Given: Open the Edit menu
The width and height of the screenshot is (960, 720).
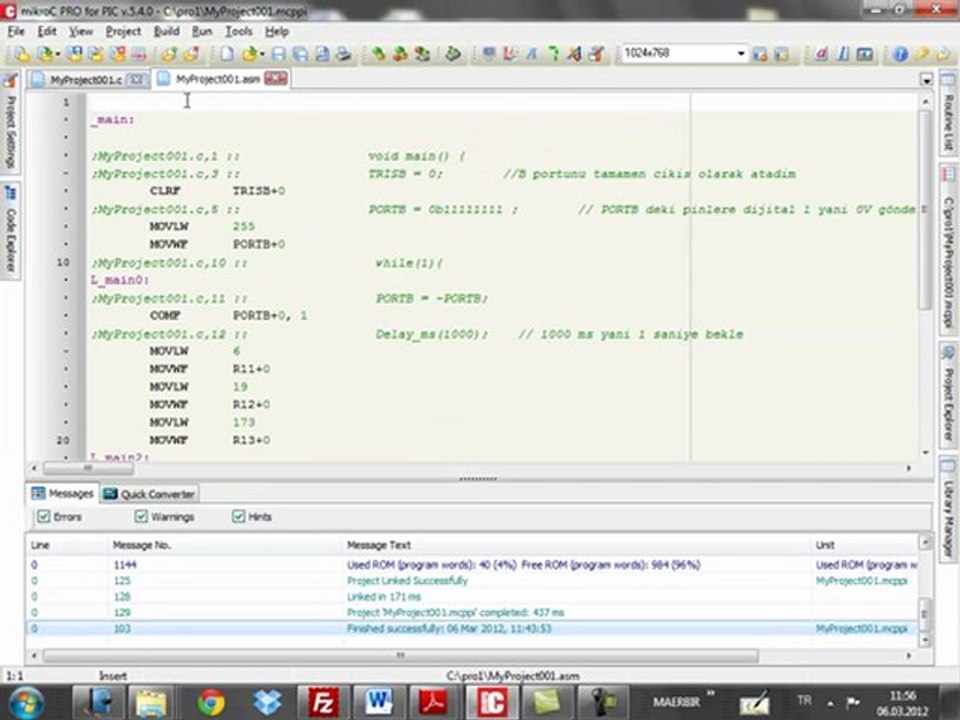Looking at the screenshot, I should point(47,32).
